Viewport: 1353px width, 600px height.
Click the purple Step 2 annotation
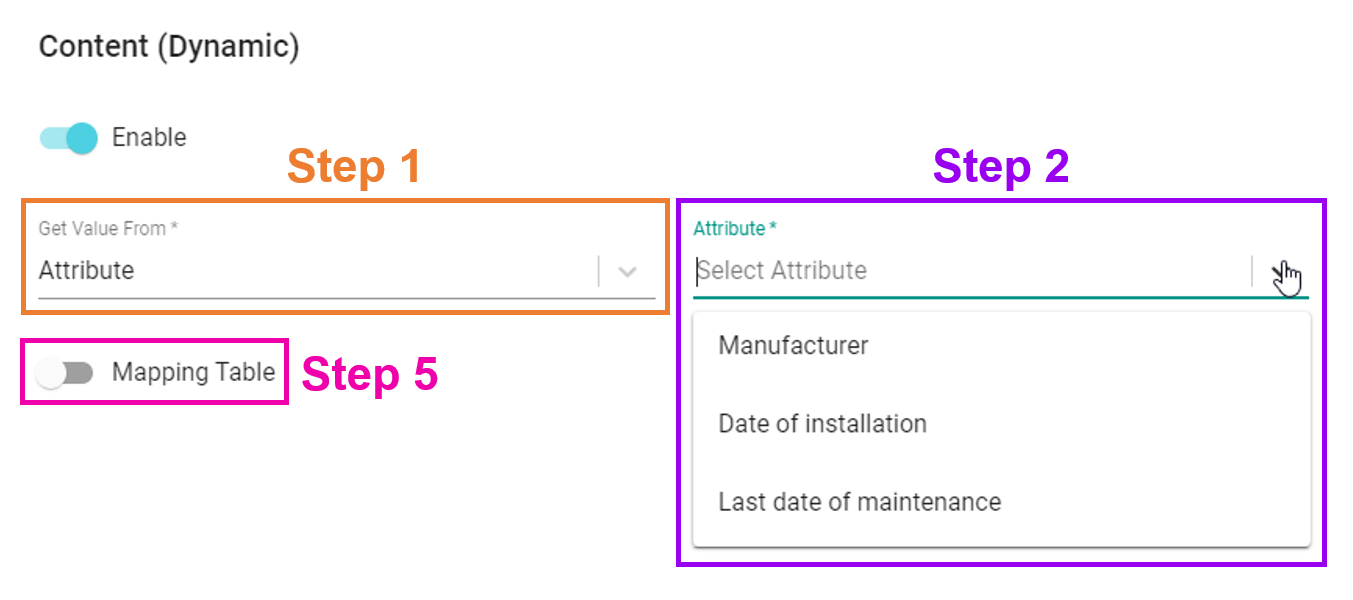pos(1001,167)
